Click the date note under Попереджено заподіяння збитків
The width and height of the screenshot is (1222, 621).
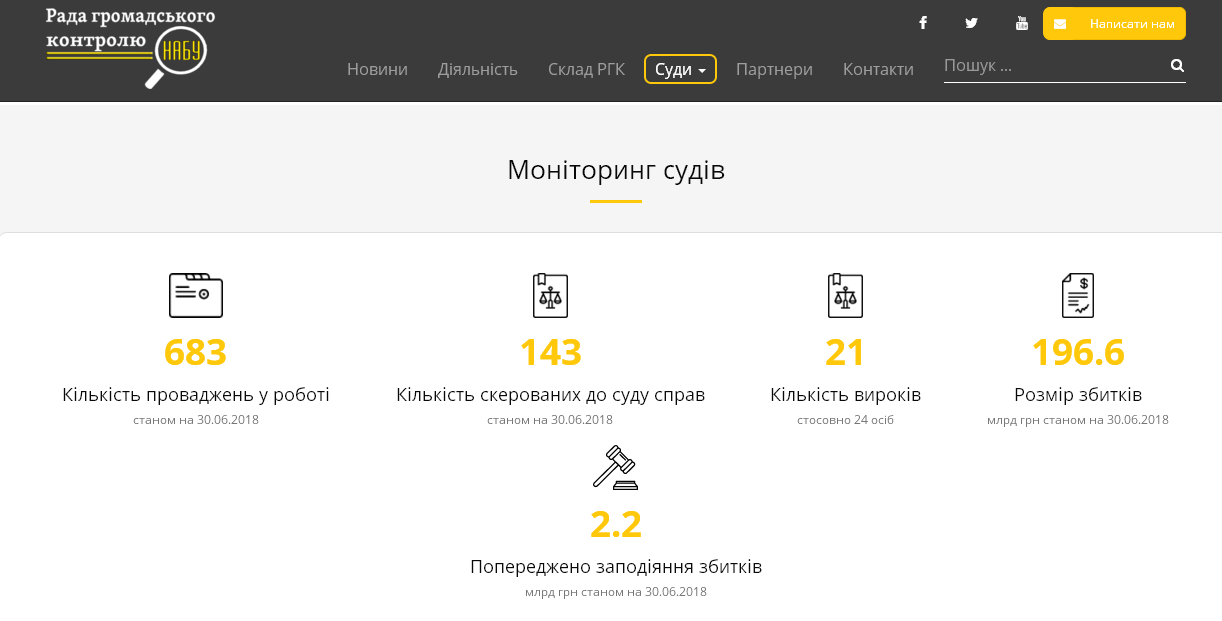point(616,592)
